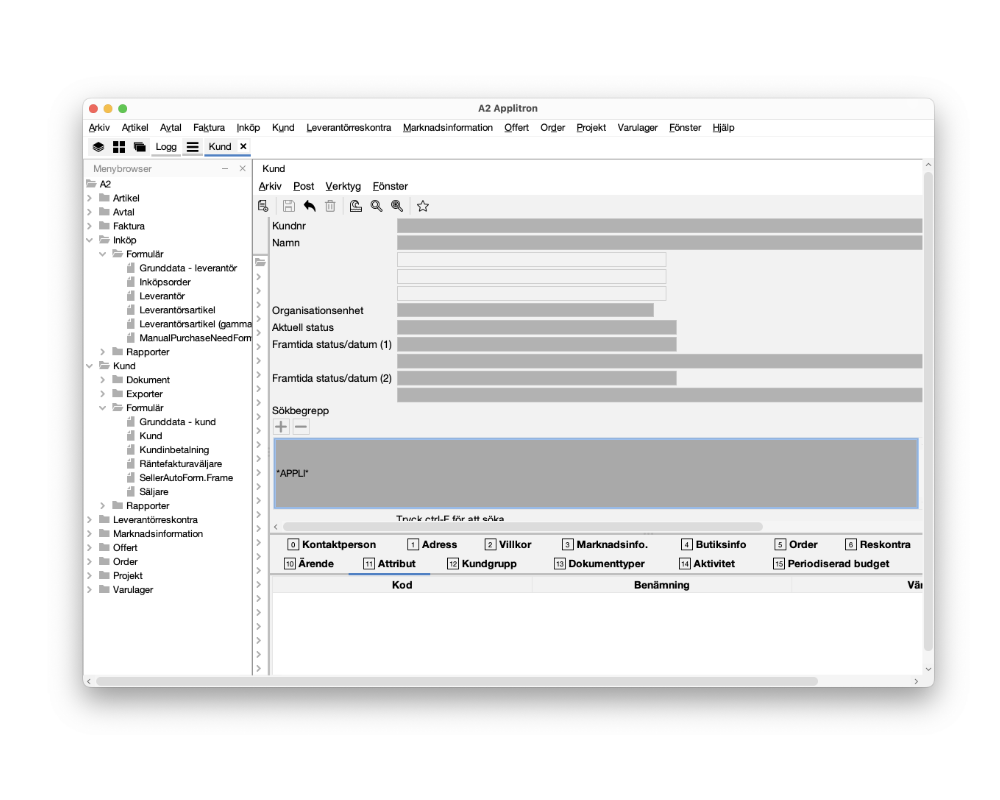The image size is (1000, 800).
Task: Open the Marknadsinformation menu in menu bar
Action: tap(448, 128)
